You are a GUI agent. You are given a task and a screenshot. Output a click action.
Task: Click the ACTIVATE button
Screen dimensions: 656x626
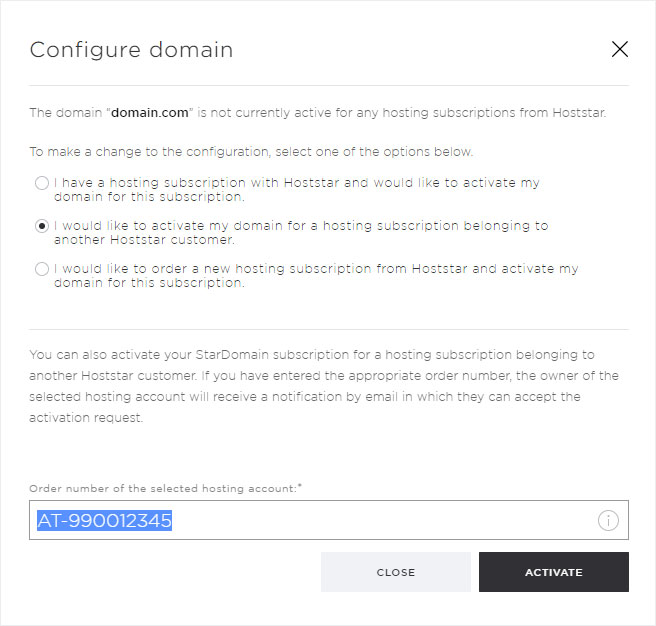tap(554, 572)
